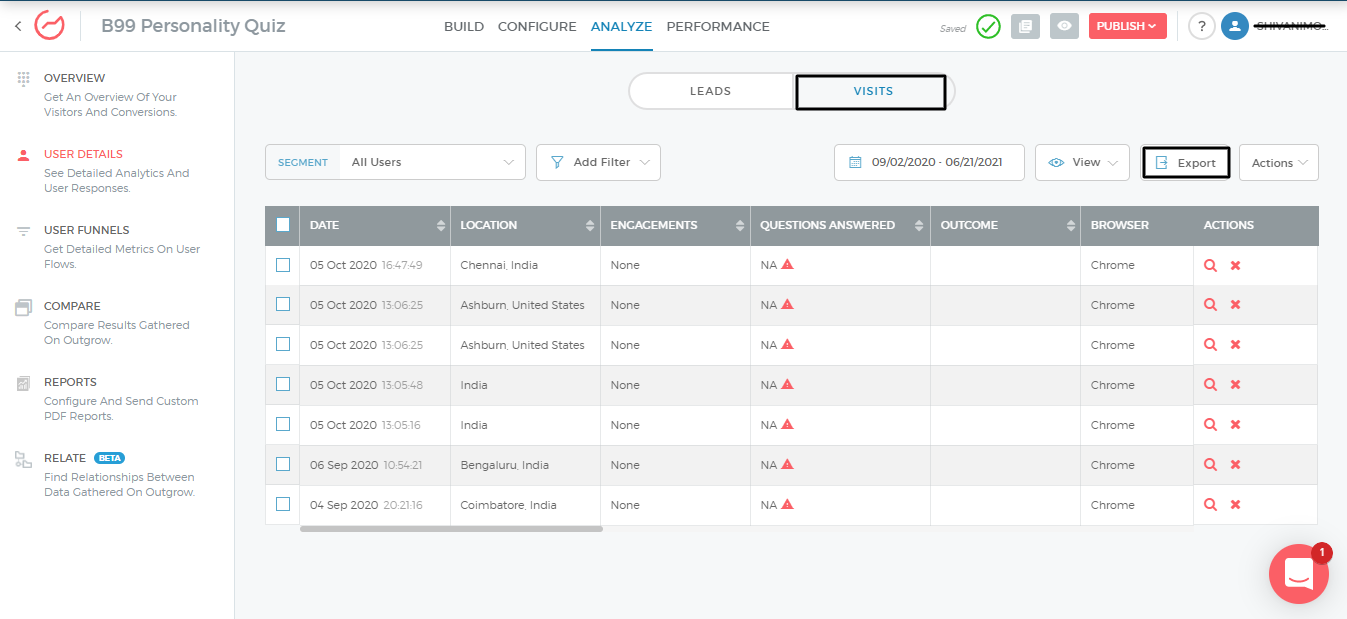Screen dimensions: 1347x619
Task: Delete the Coimbatore, India visit row
Action: click(x=1235, y=505)
